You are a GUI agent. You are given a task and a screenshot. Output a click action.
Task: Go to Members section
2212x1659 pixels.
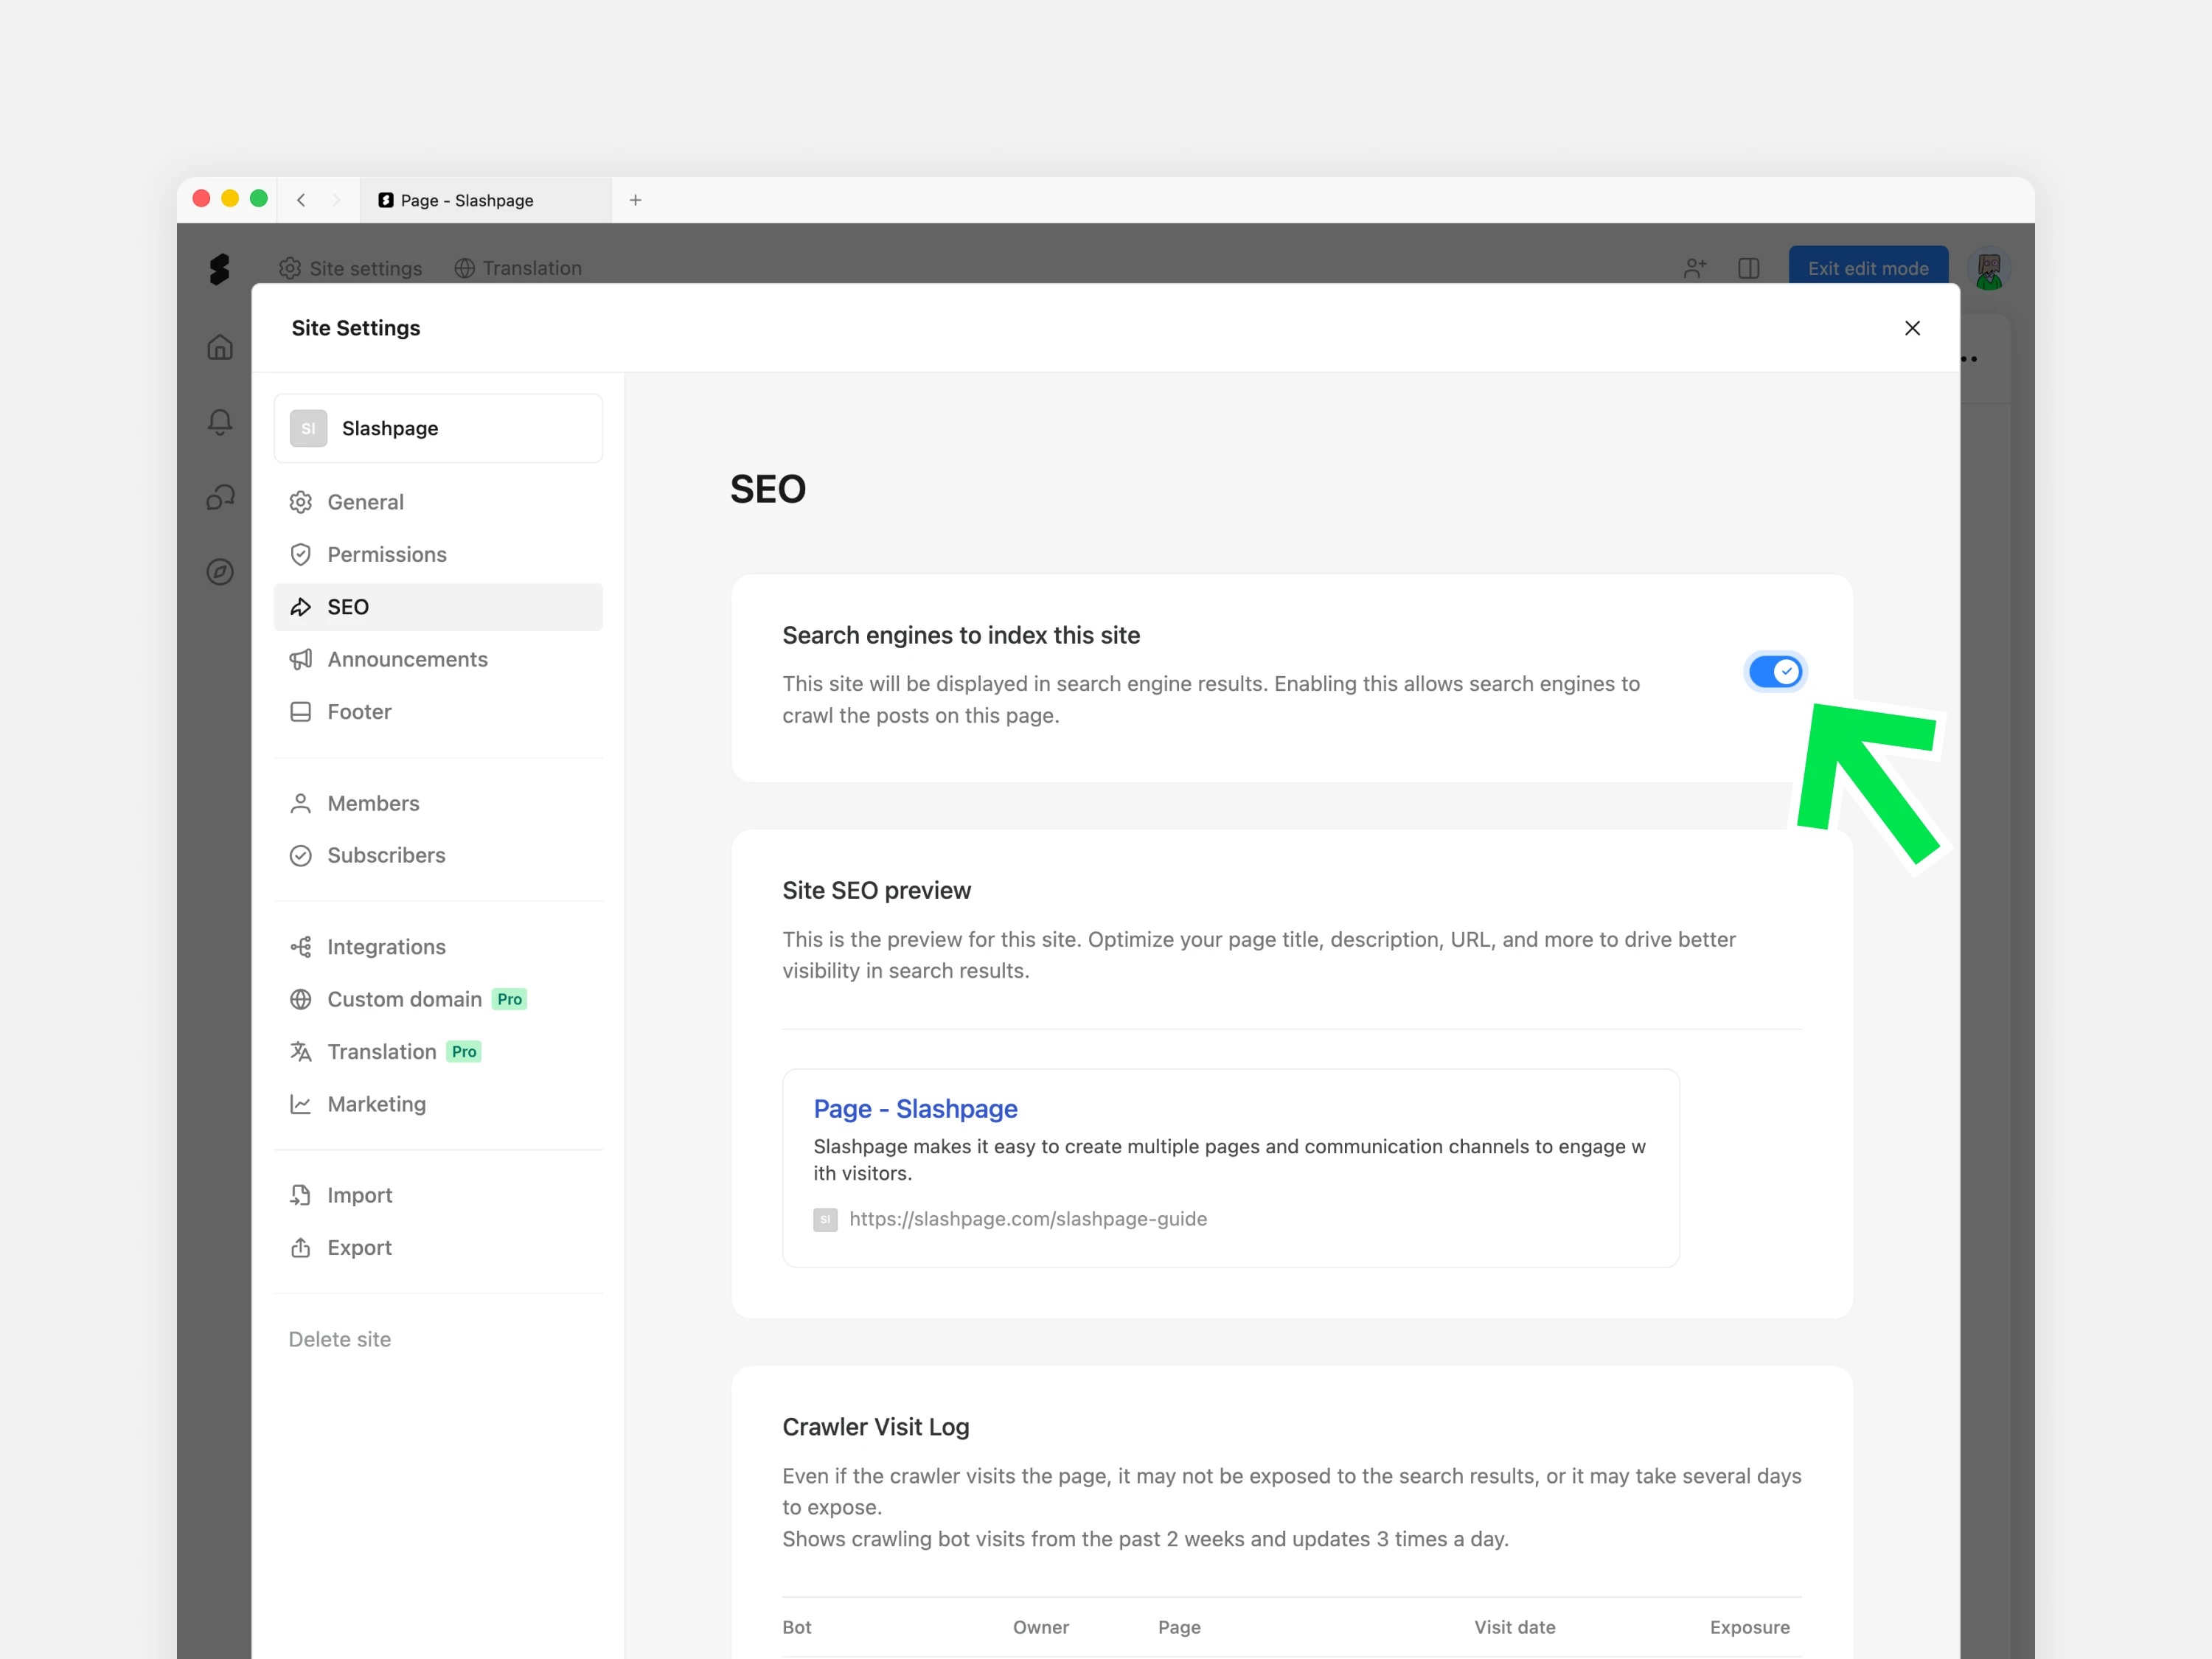tap(373, 803)
